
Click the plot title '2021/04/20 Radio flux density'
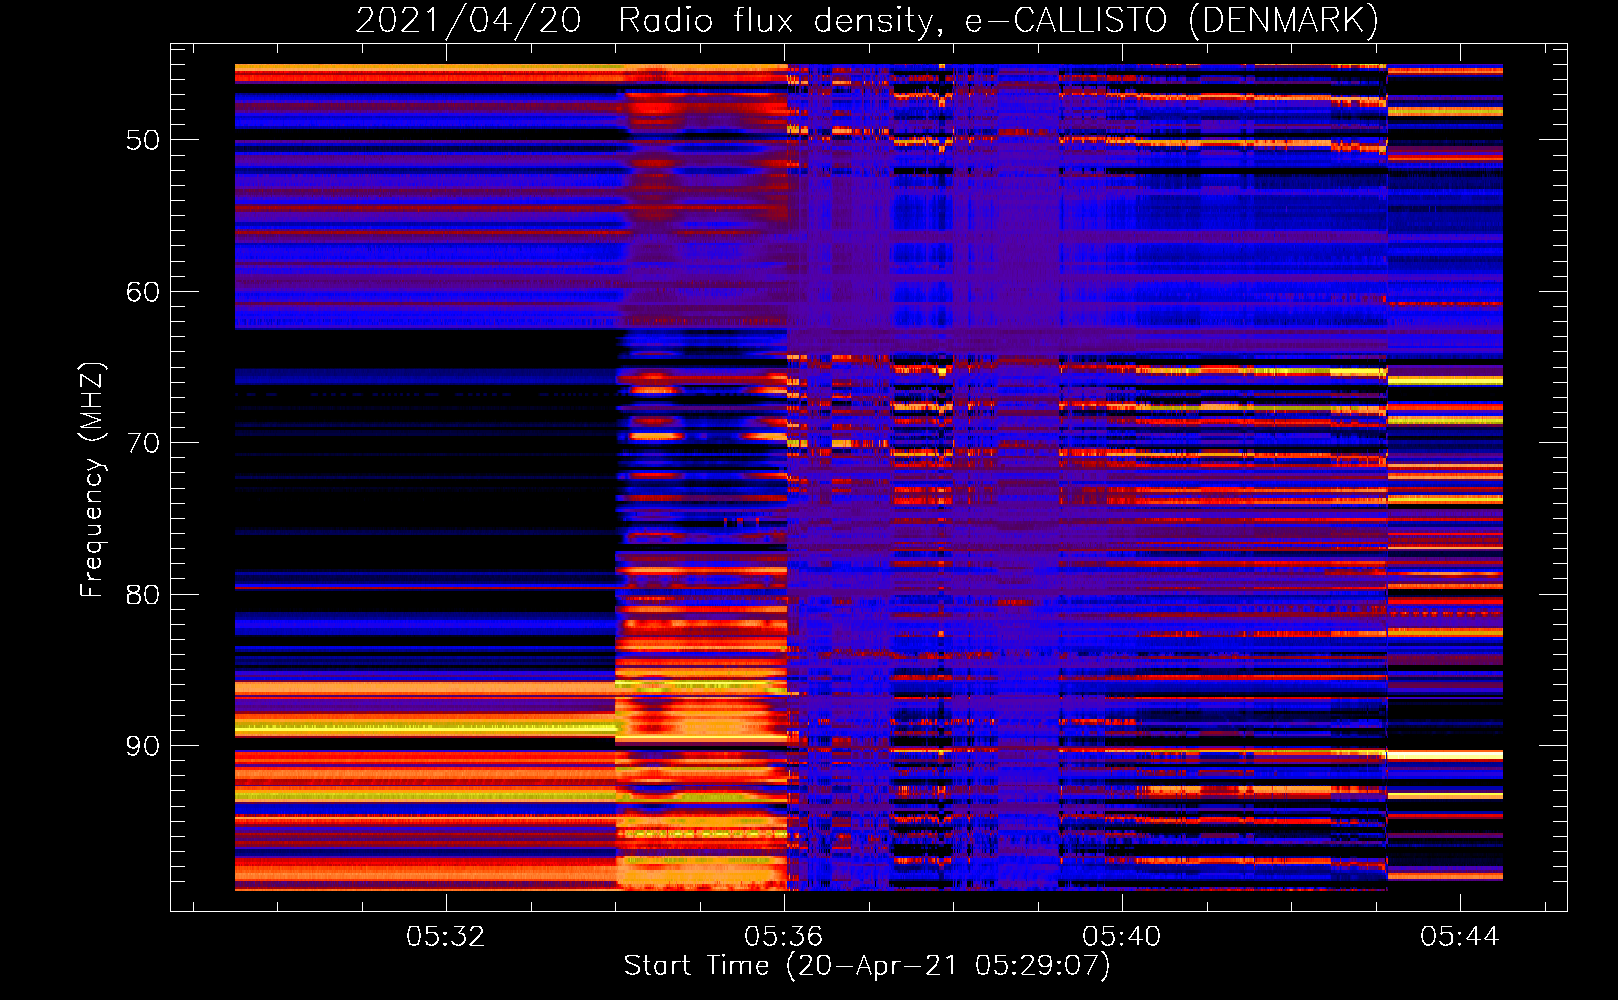click(867, 20)
